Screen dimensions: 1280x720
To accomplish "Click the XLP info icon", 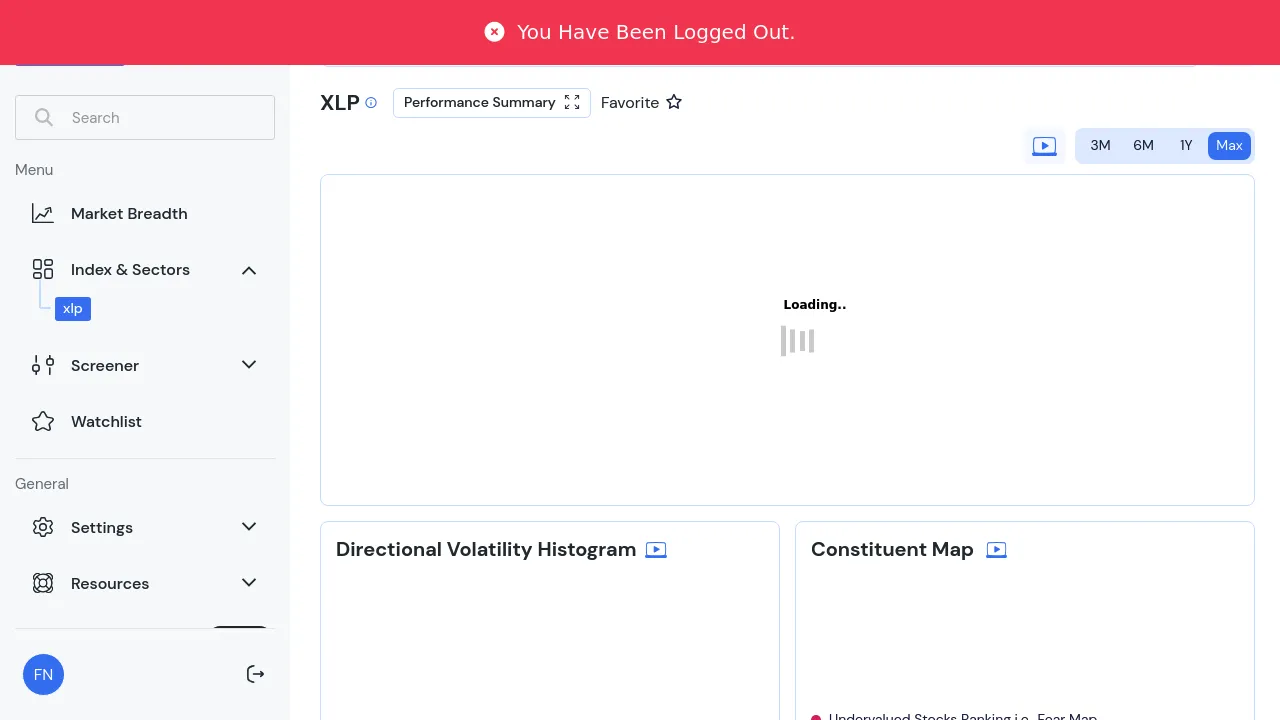I will [x=371, y=103].
